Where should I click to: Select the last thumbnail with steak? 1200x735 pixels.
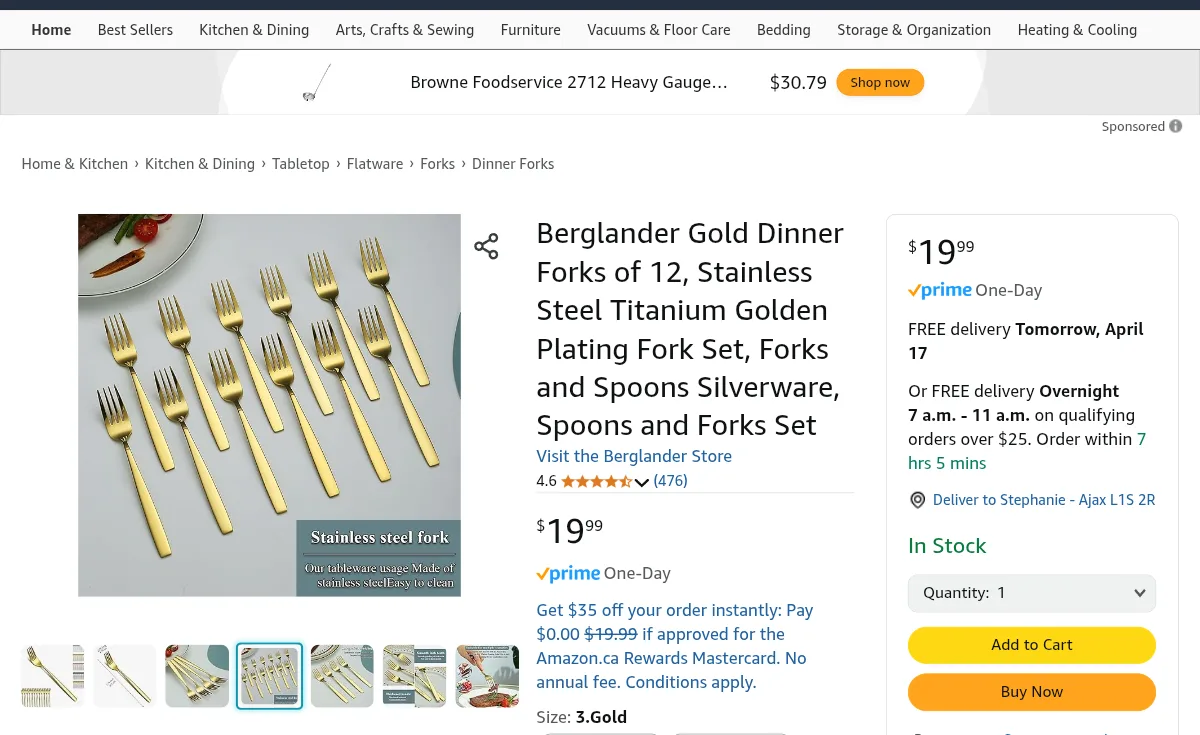(x=488, y=676)
